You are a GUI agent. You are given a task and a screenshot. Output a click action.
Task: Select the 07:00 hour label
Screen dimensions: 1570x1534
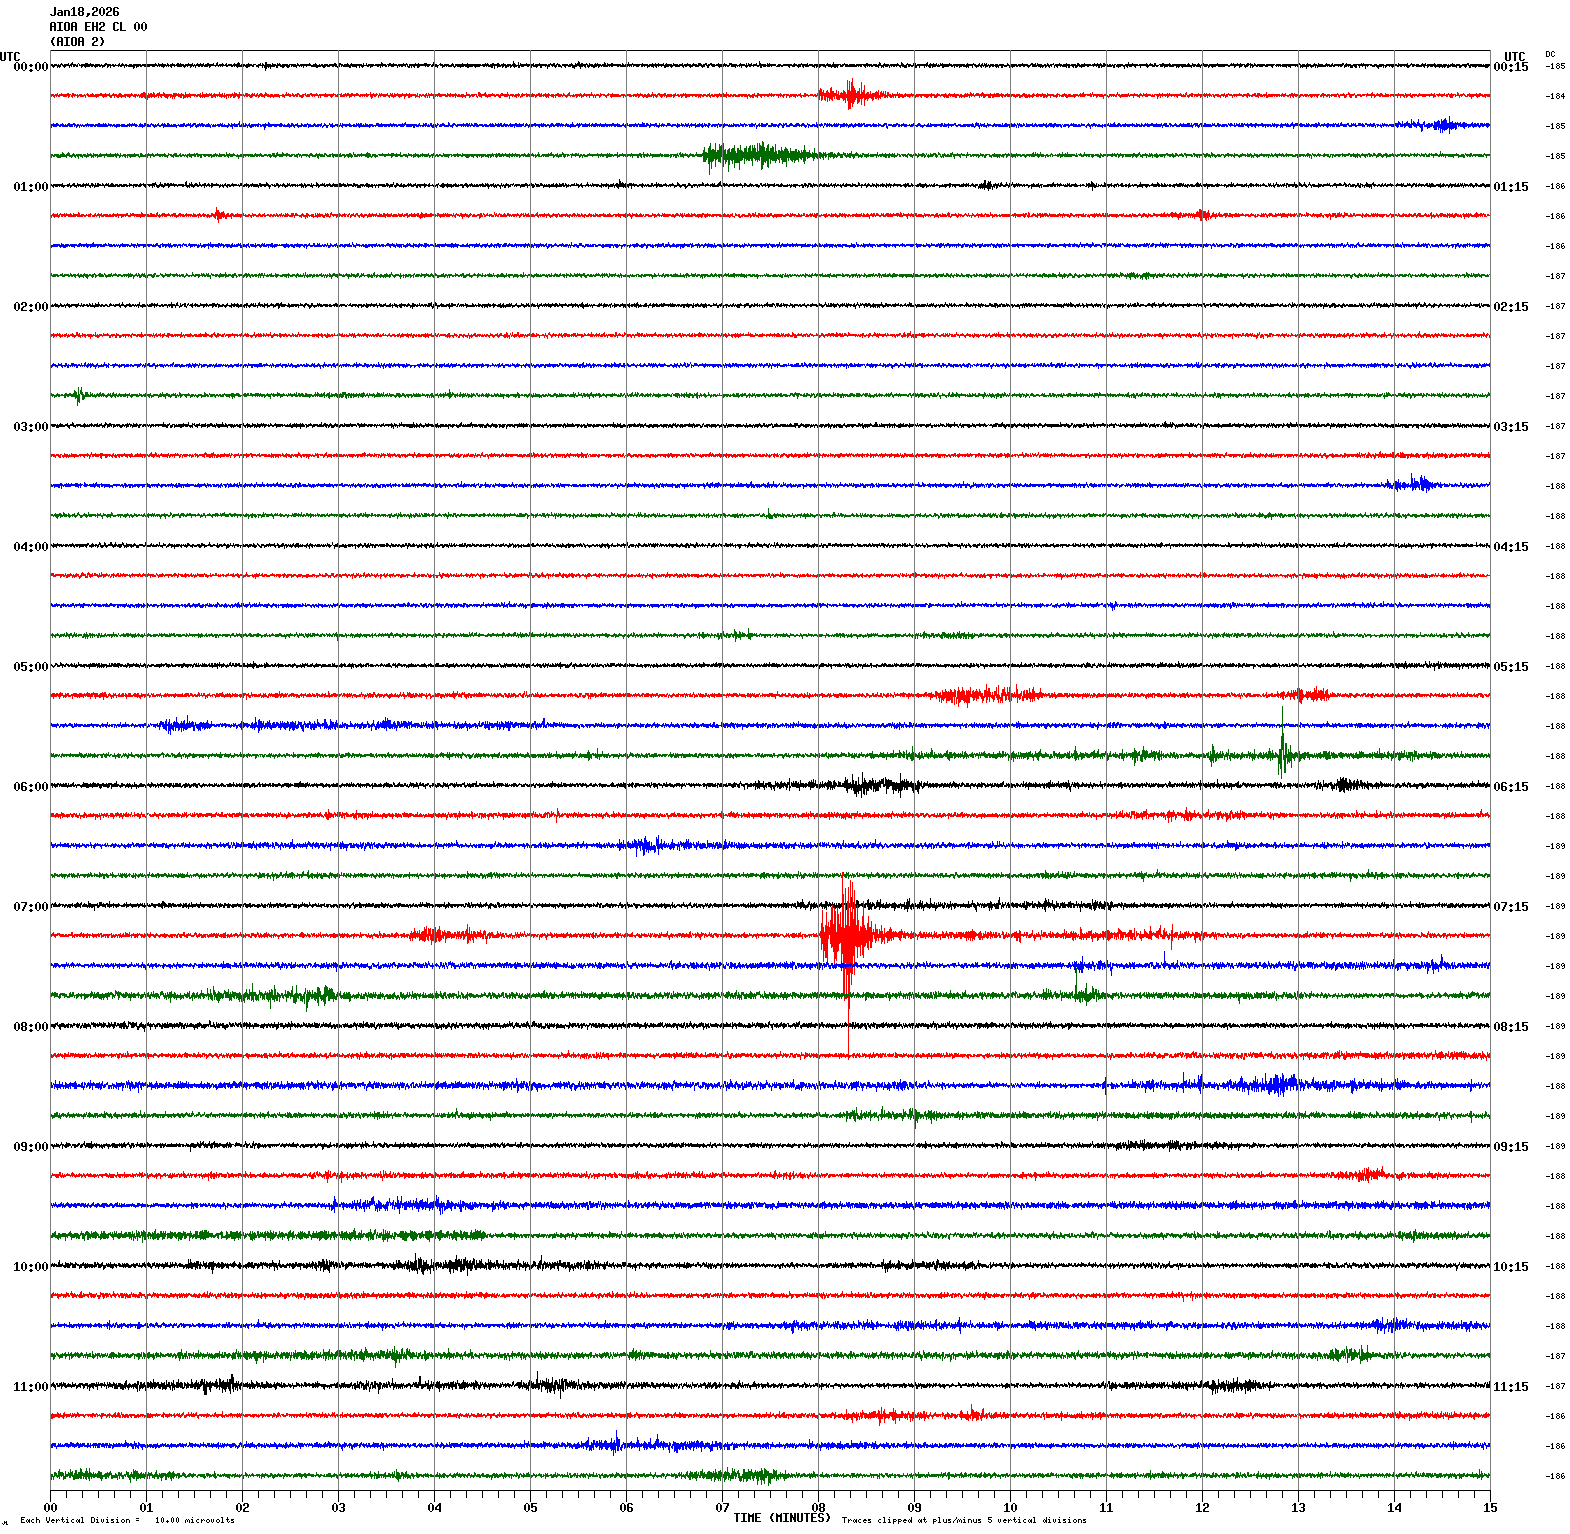coord(30,907)
